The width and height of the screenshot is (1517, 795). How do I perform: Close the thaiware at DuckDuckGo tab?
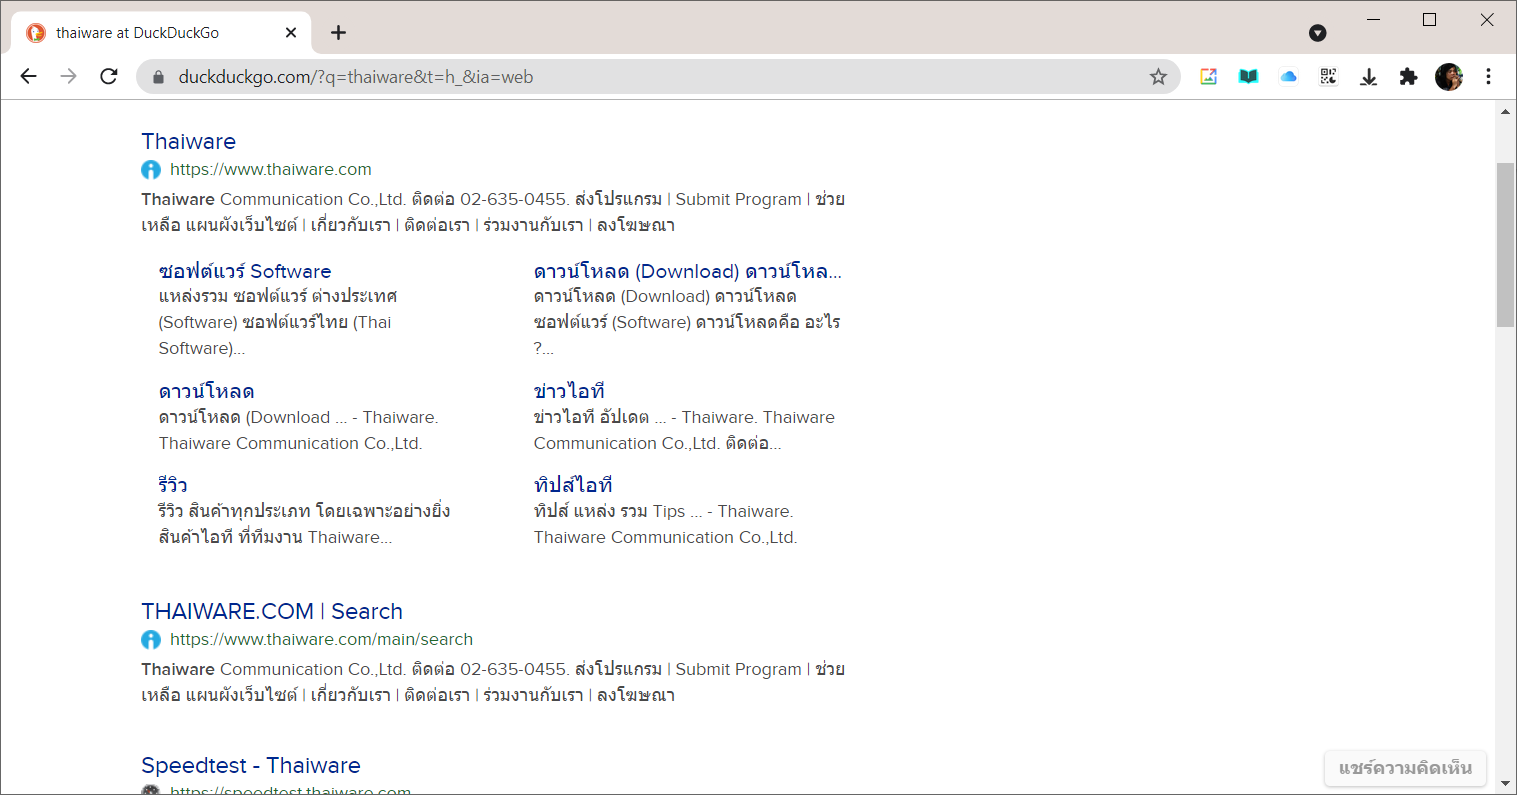291,33
